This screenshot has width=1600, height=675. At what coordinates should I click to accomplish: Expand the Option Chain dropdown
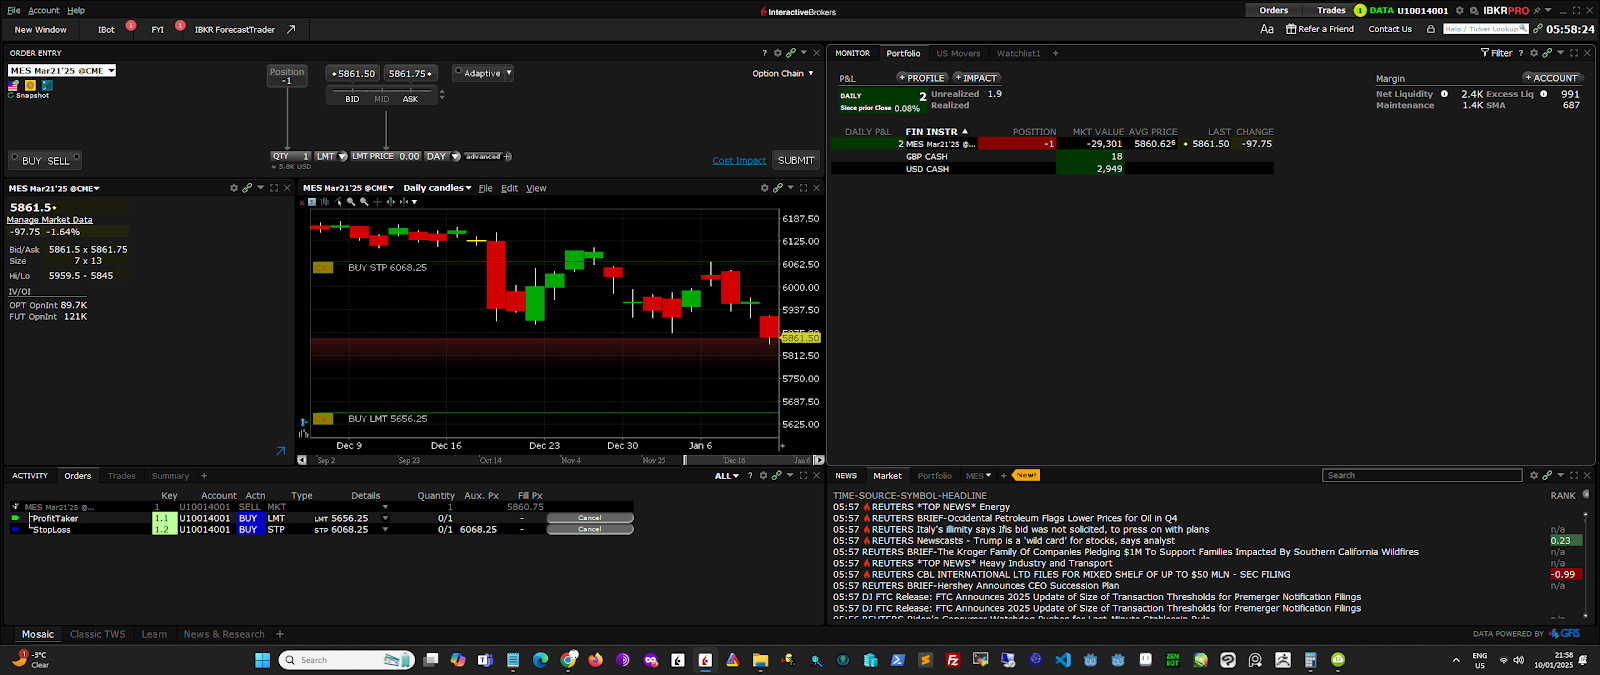pyautogui.click(x=783, y=73)
